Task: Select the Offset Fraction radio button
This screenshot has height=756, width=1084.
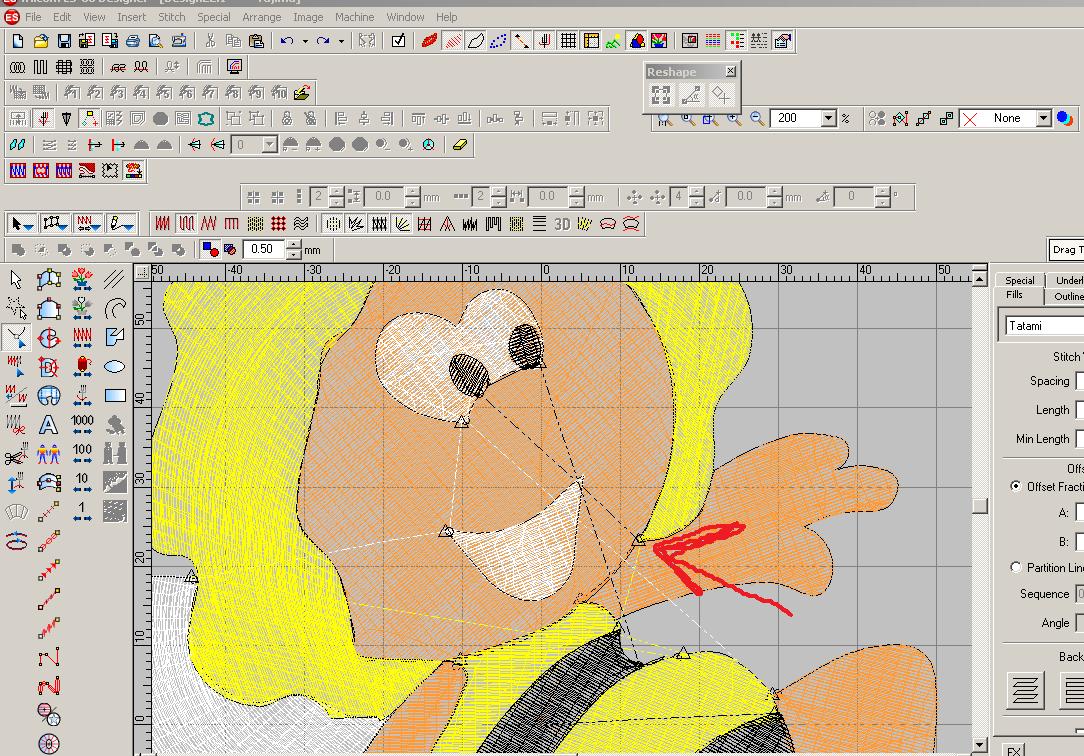Action: tap(1016, 487)
